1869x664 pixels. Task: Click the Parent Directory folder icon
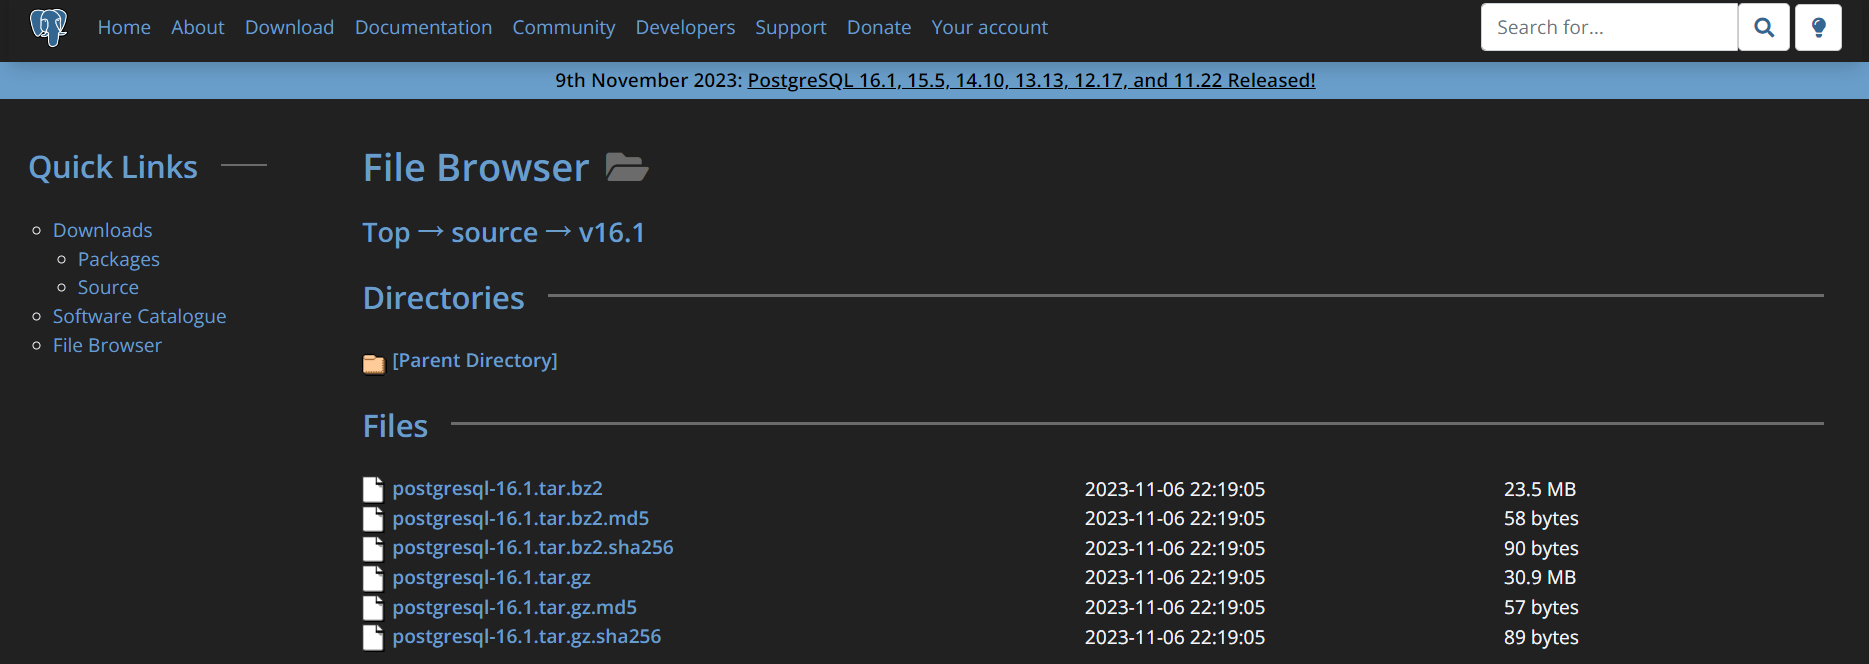374,363
